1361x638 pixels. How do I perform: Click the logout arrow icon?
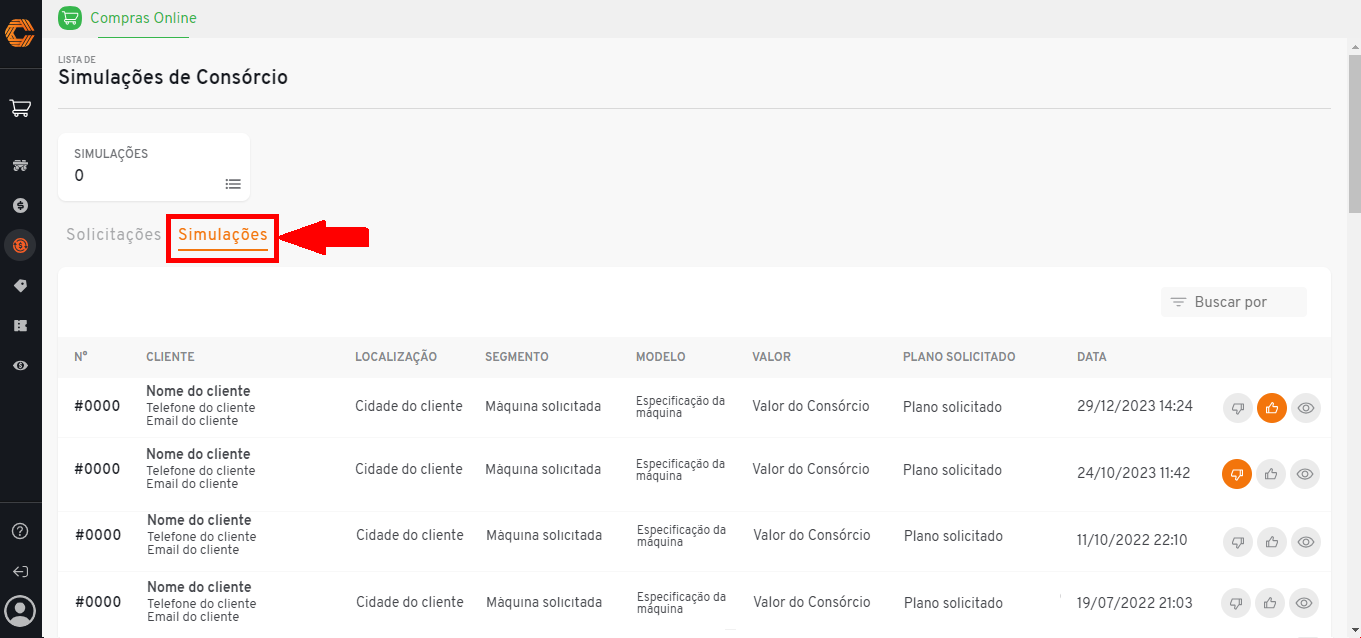click(20, 572)
